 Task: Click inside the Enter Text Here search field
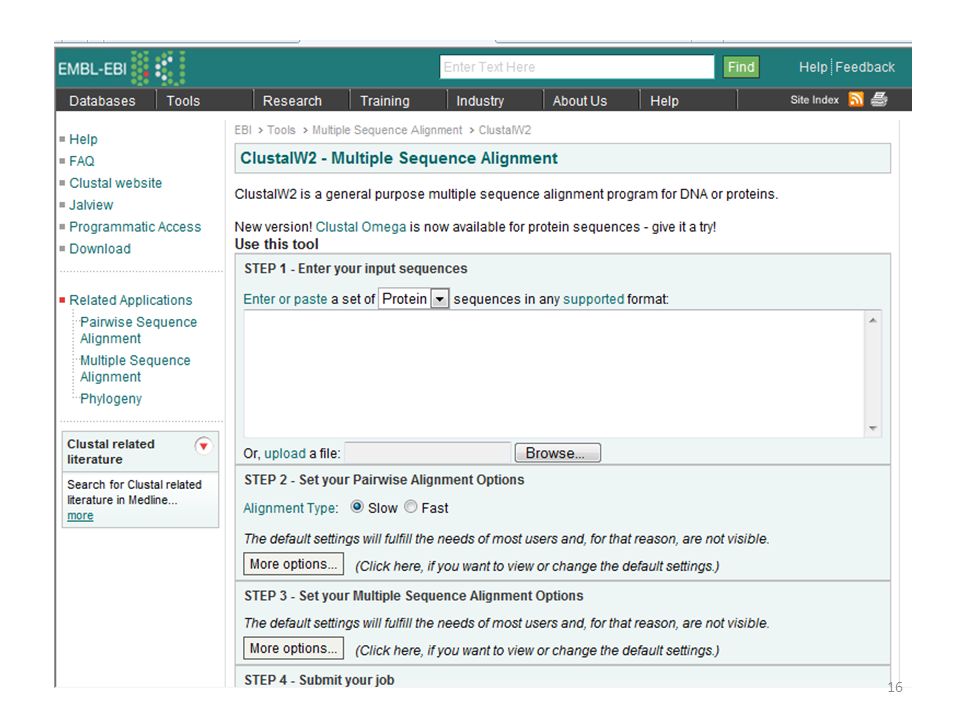(x=577, y=67)
